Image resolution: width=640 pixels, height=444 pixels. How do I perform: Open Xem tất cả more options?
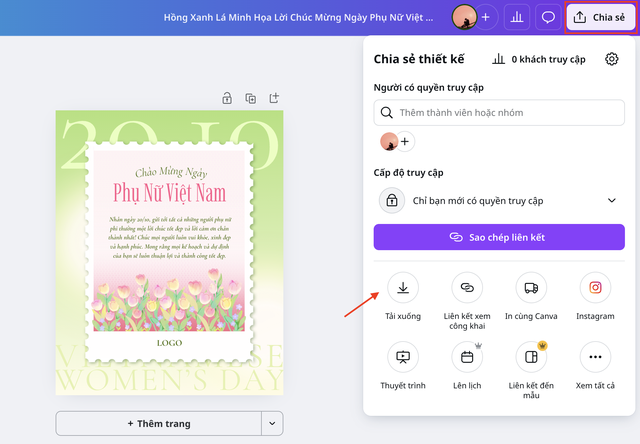(595, 357)
